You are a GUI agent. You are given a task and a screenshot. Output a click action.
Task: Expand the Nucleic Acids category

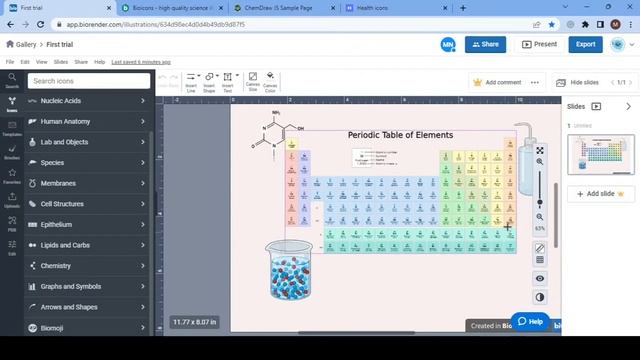87,101
